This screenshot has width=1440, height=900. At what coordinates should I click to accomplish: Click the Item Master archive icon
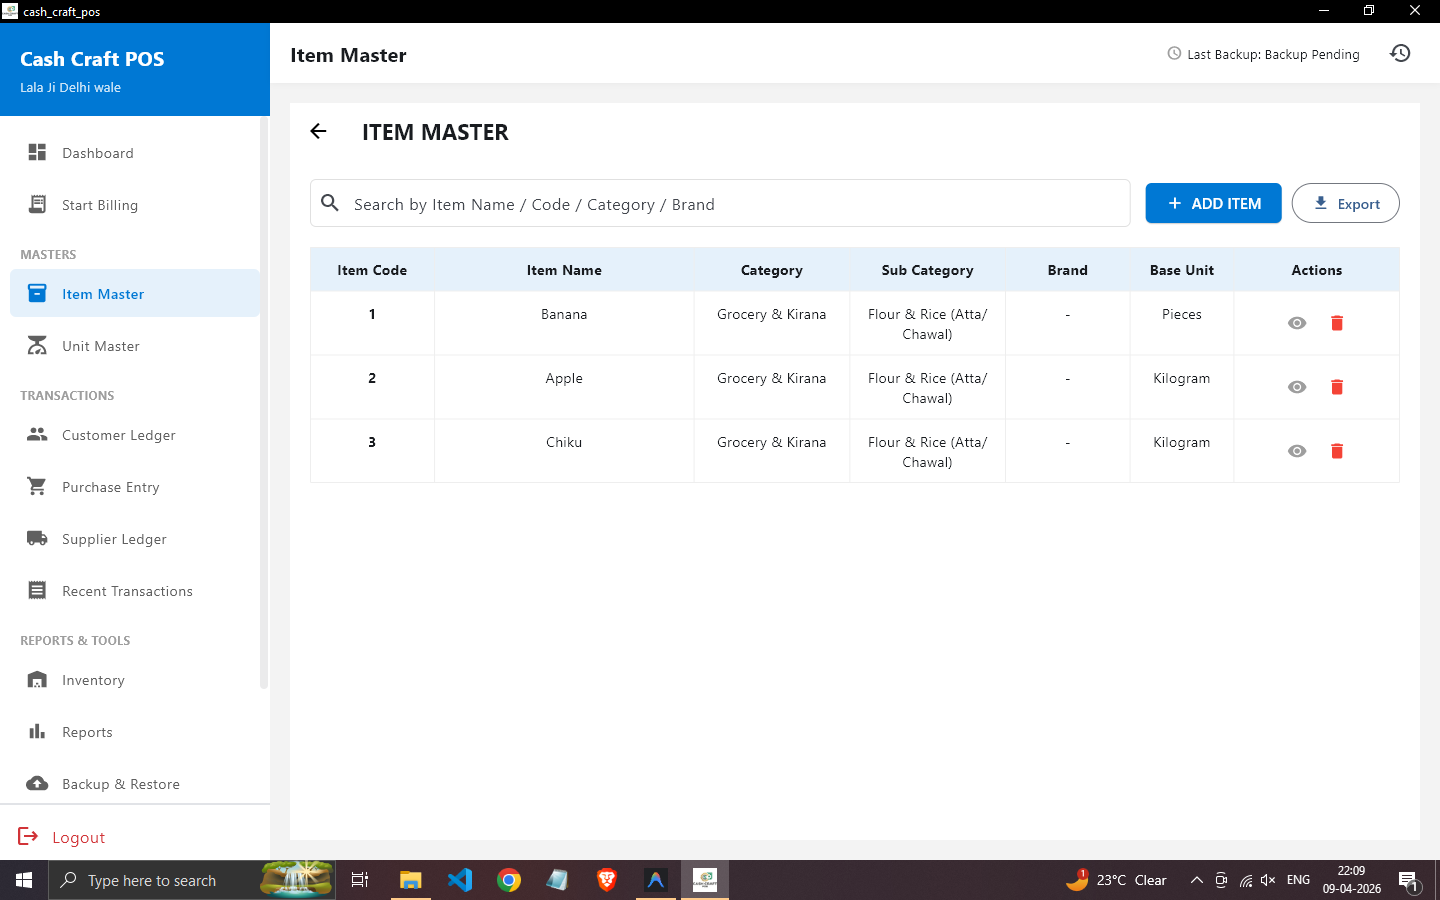tap(37, 293)
